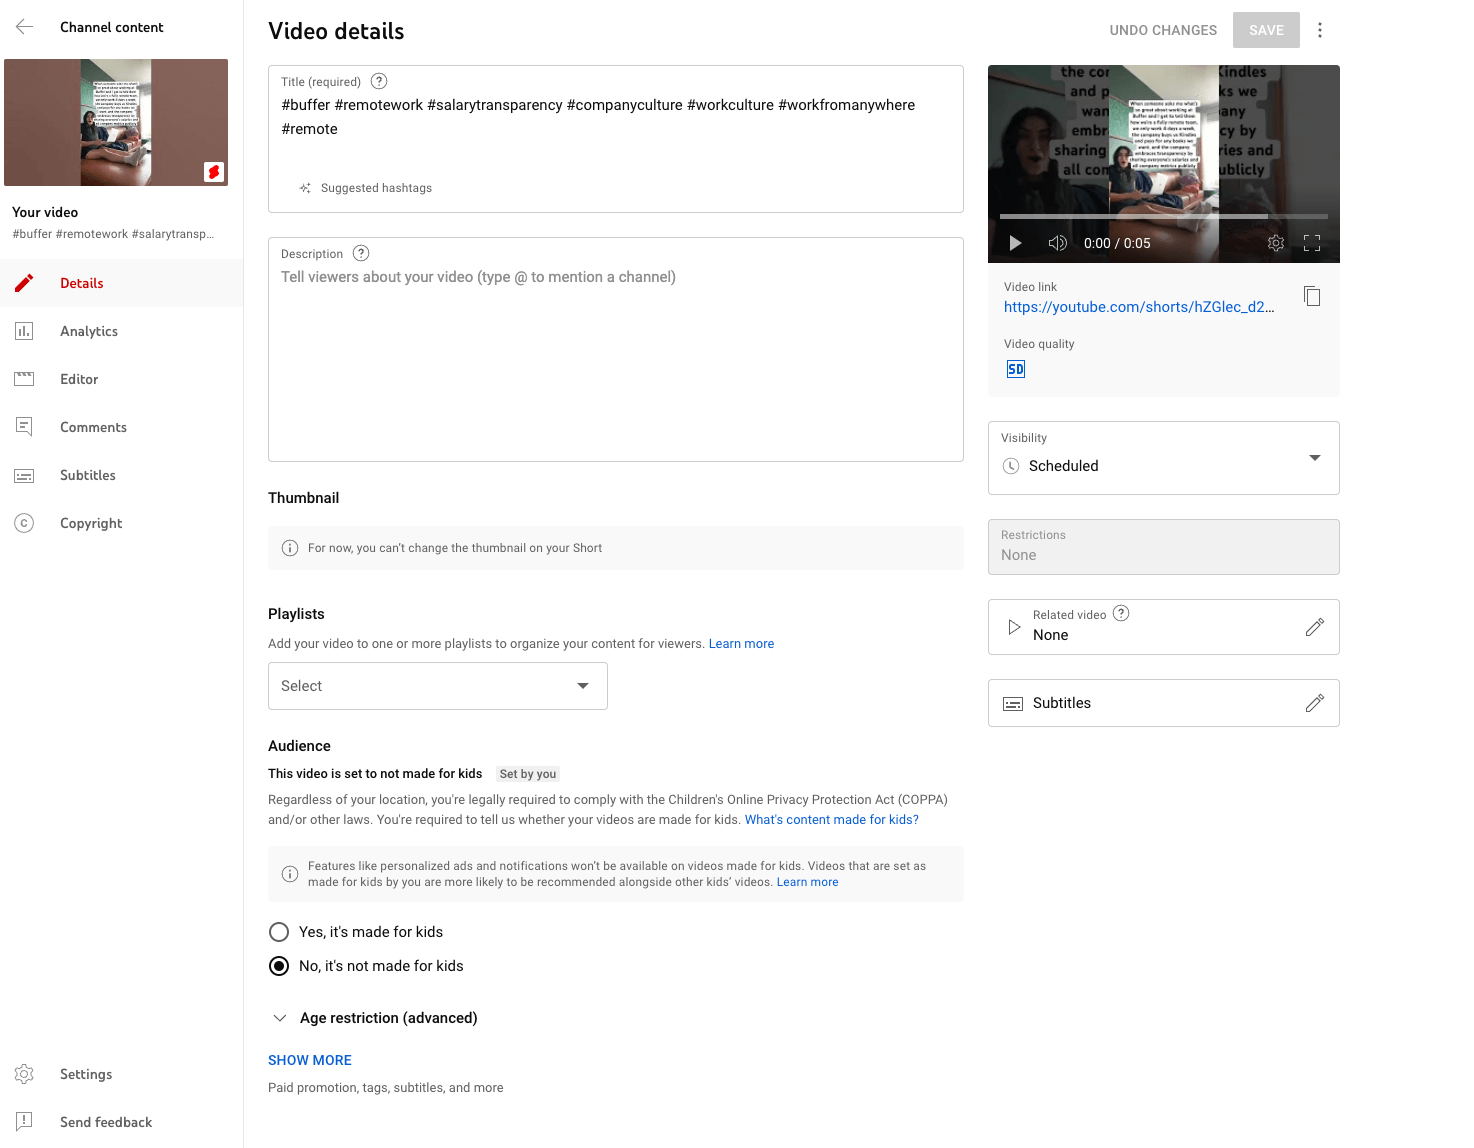Open the Copyright section
The width and height of the screenshot is (1474, 1148).
point(91,523)
